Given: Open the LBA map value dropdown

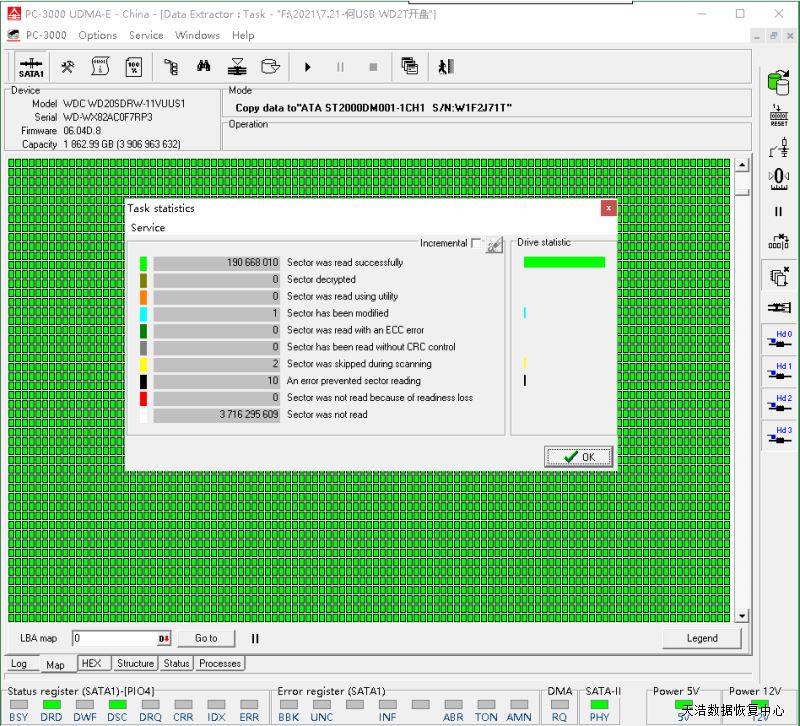Looking at the screenshot, I should point(164,638).
